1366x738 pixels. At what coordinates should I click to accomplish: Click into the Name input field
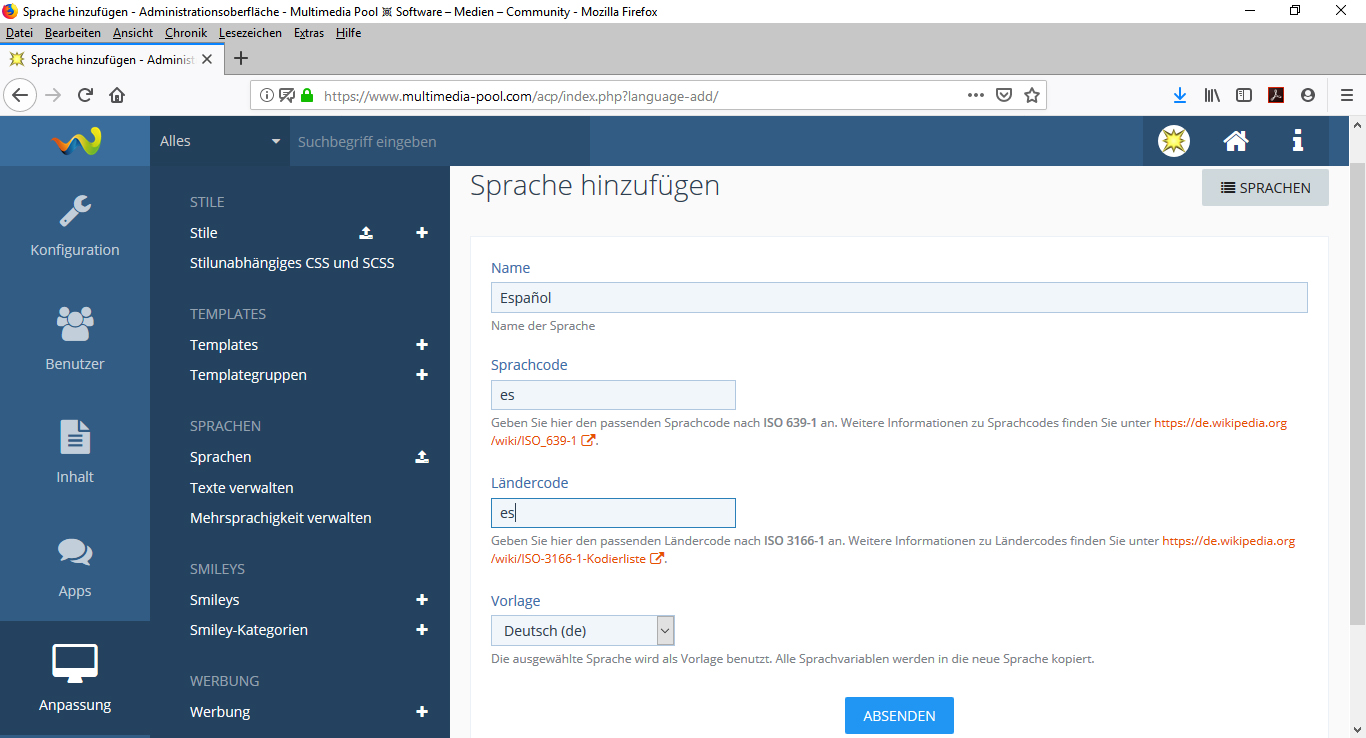pyautogui.click(x=899, y=298)
